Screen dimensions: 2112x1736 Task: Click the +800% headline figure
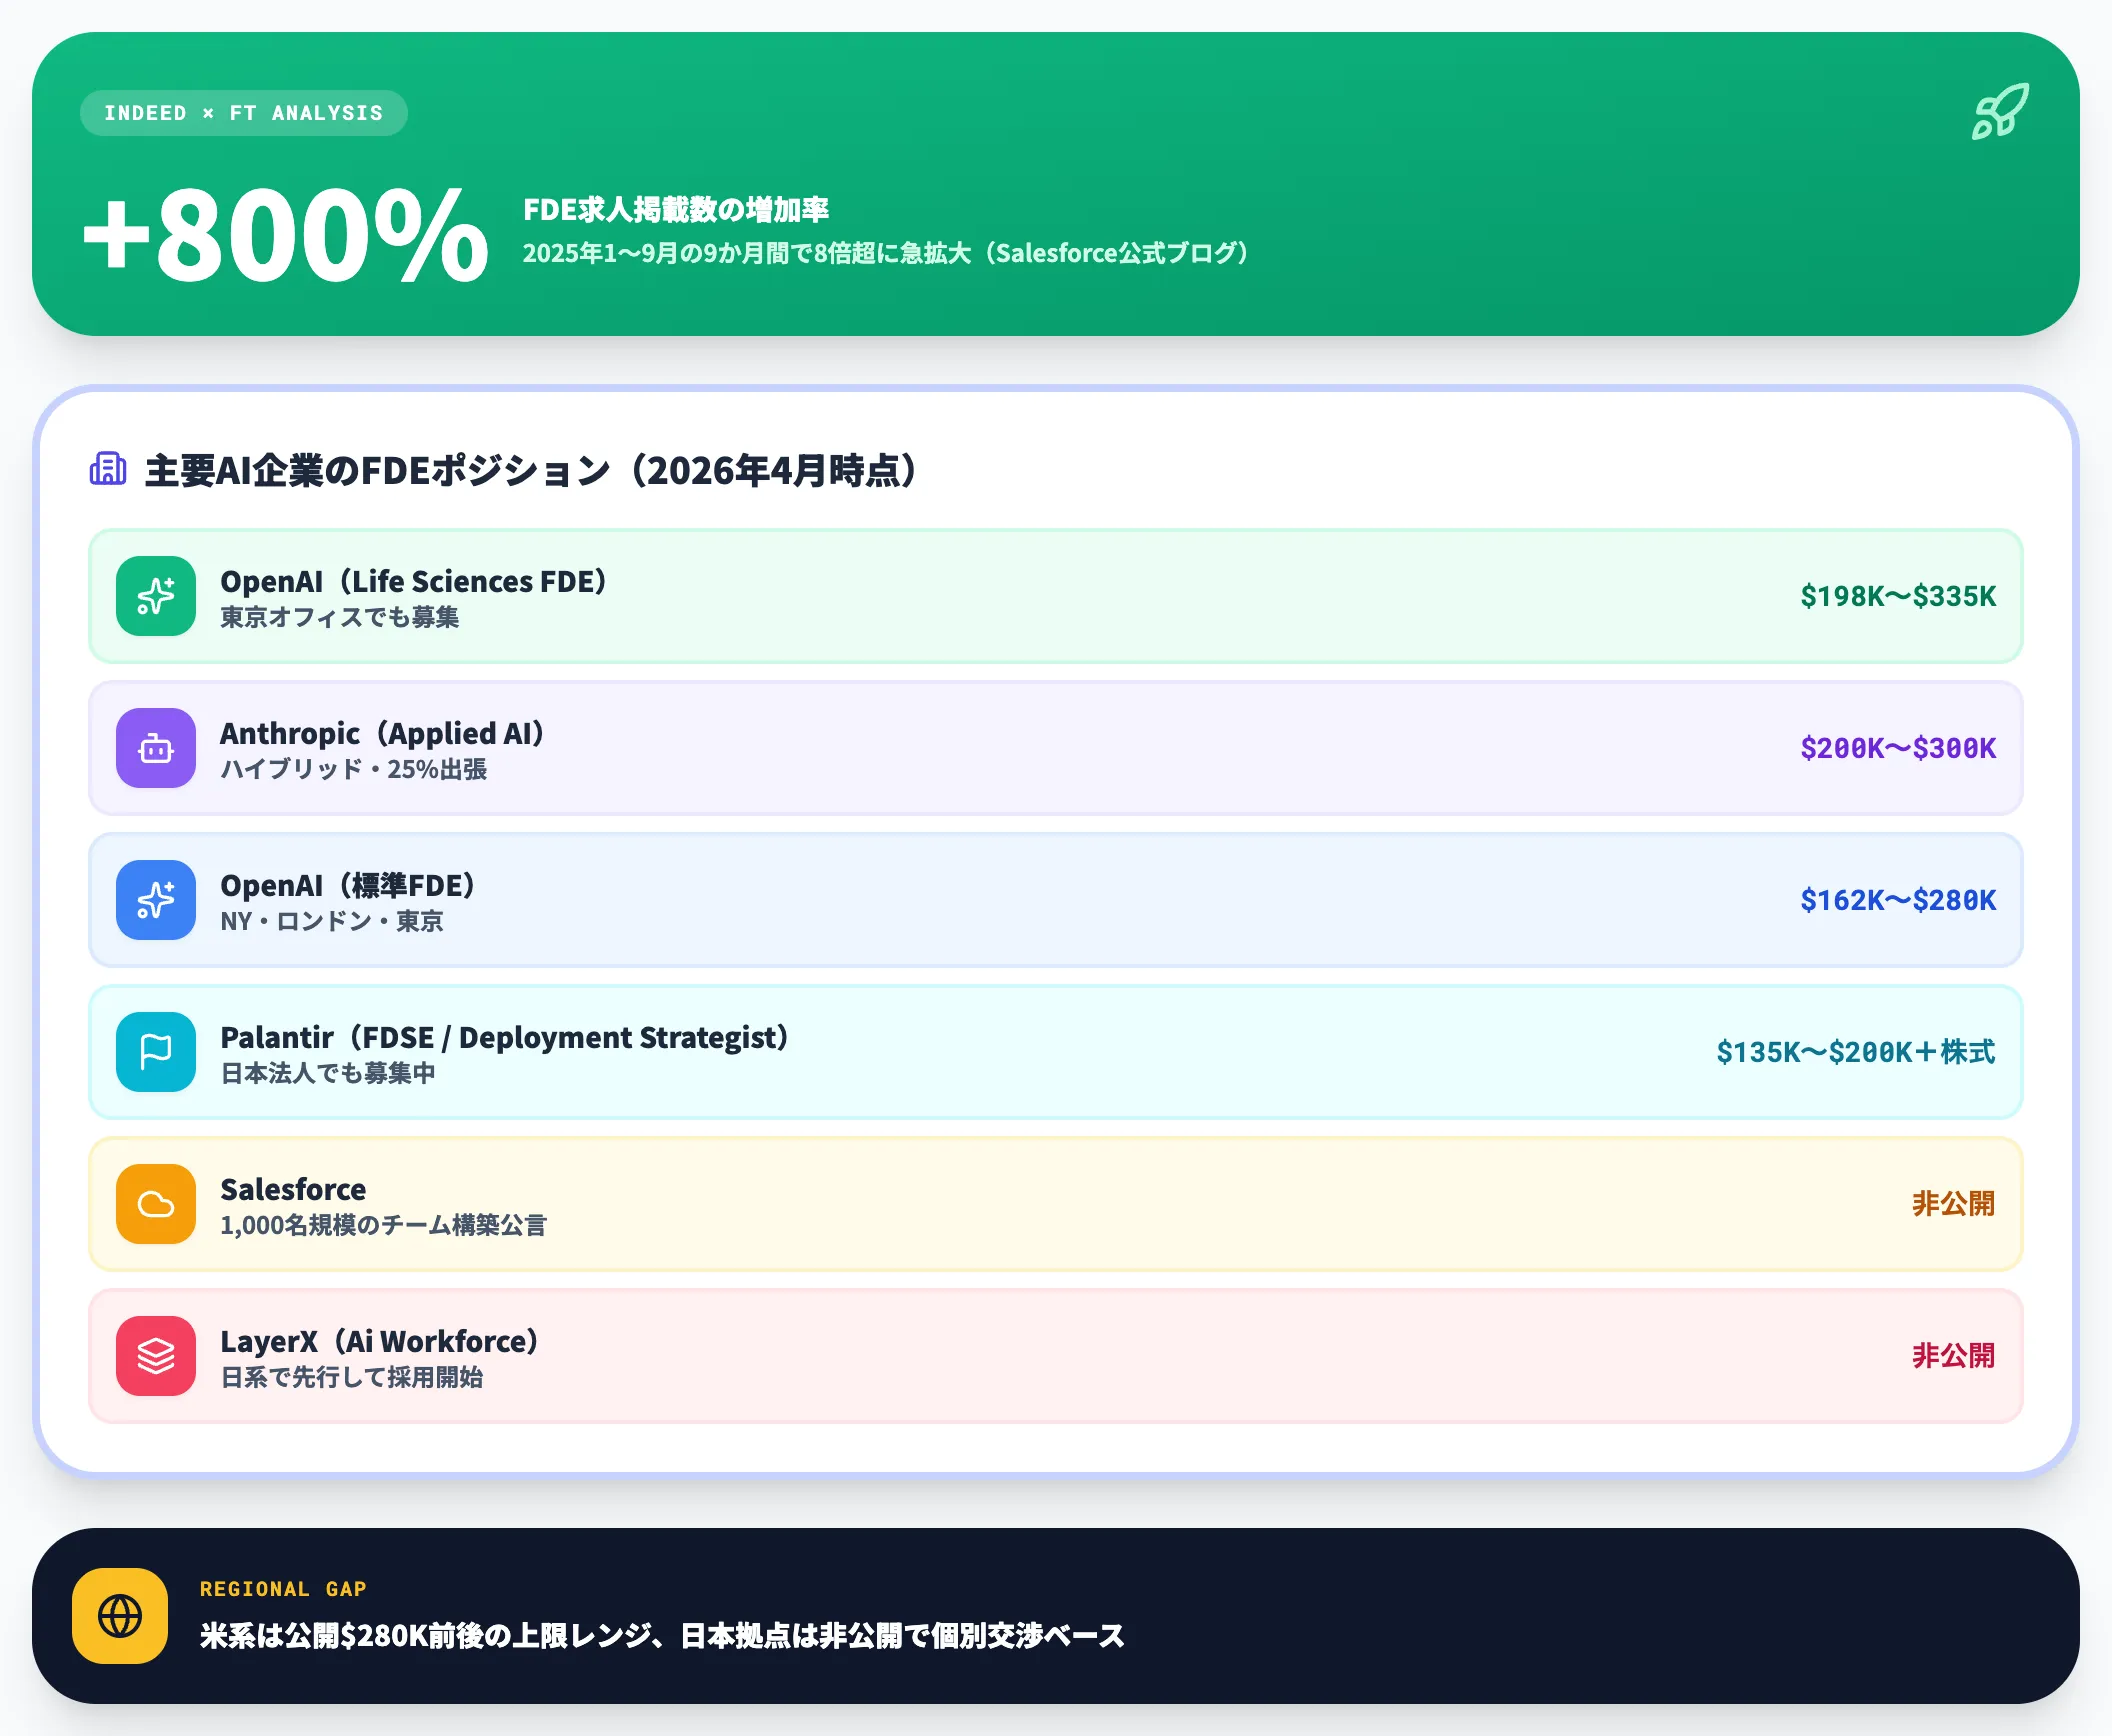coord(285,236)
